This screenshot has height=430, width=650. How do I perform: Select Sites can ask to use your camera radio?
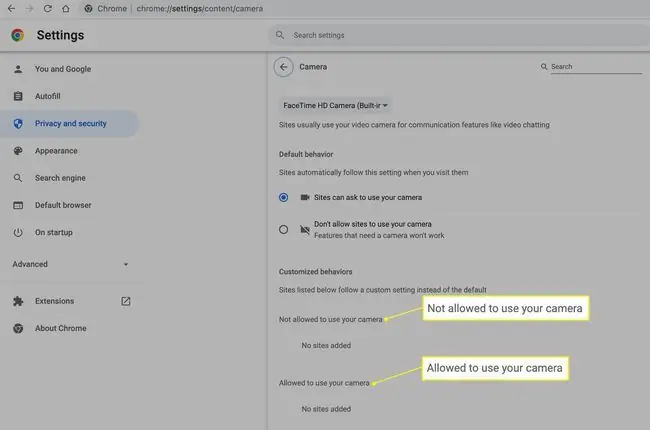coord(284,197)
